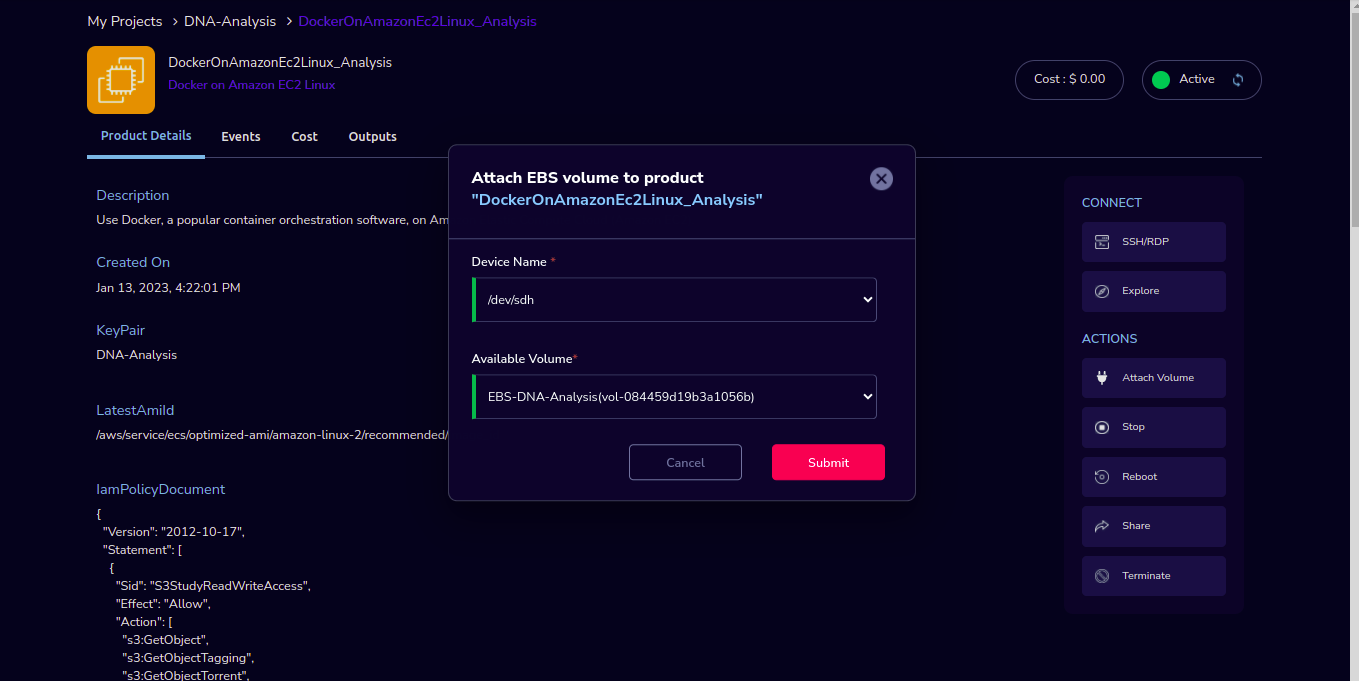Click the Description heading

click(x=133, y=196)
